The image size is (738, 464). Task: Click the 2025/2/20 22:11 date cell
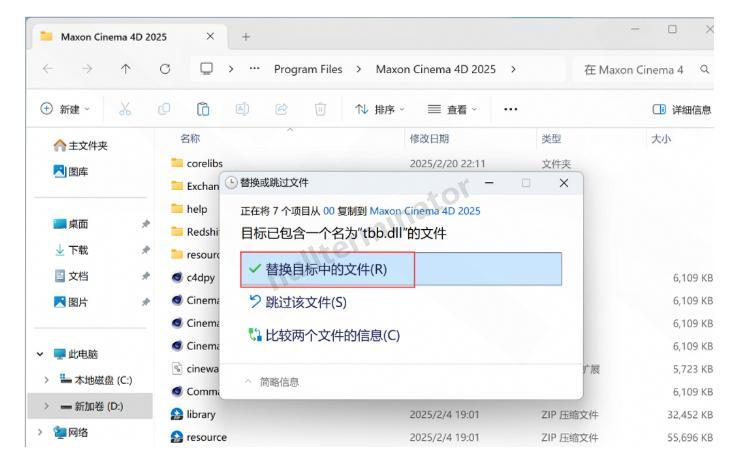coord(447,163)
